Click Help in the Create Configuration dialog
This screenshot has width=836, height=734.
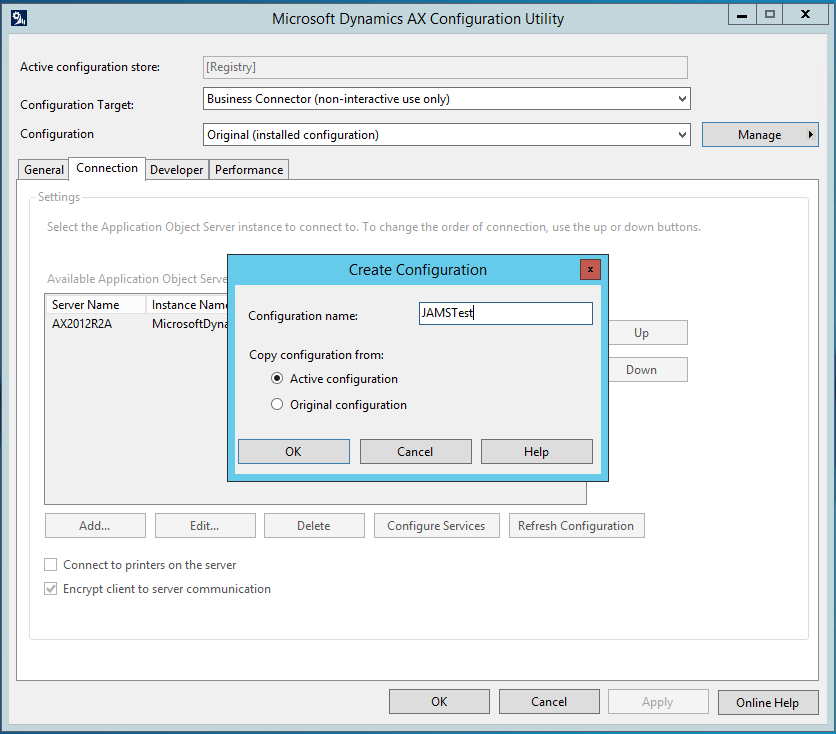536,452
